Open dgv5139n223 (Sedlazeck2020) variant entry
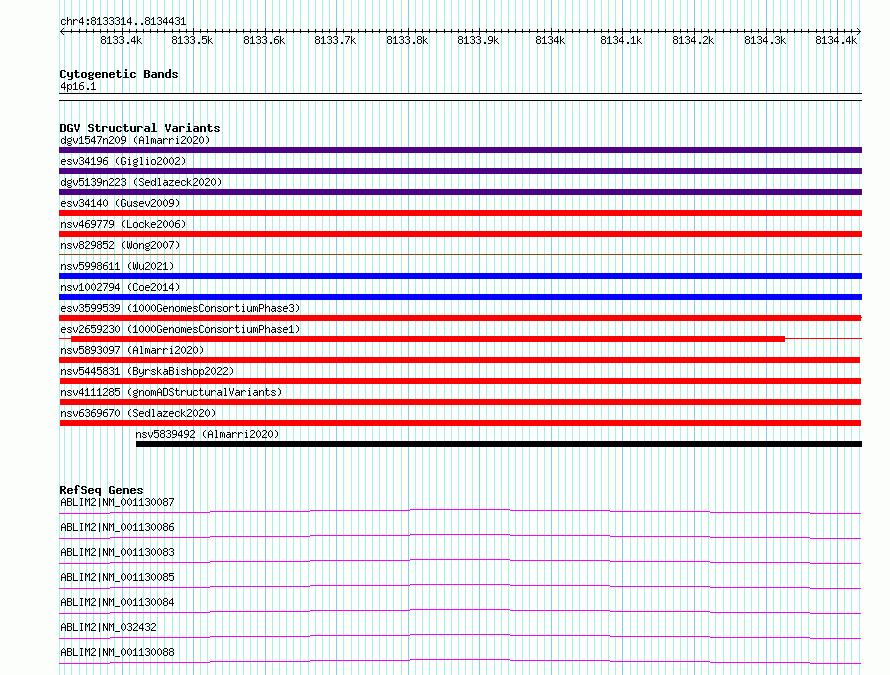Viewport: 890px width, 675px height. [x=141, y=182]
